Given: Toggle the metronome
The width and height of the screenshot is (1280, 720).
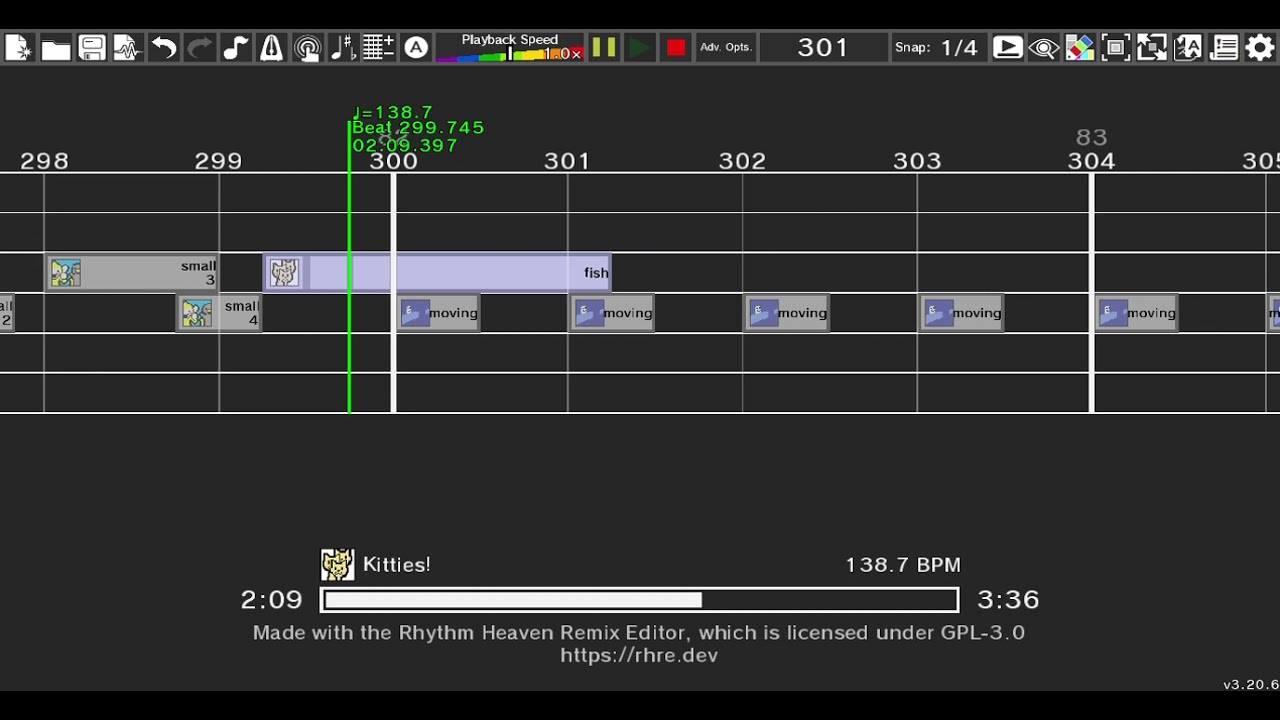Looking at the screenshot, I should [272, 48].
